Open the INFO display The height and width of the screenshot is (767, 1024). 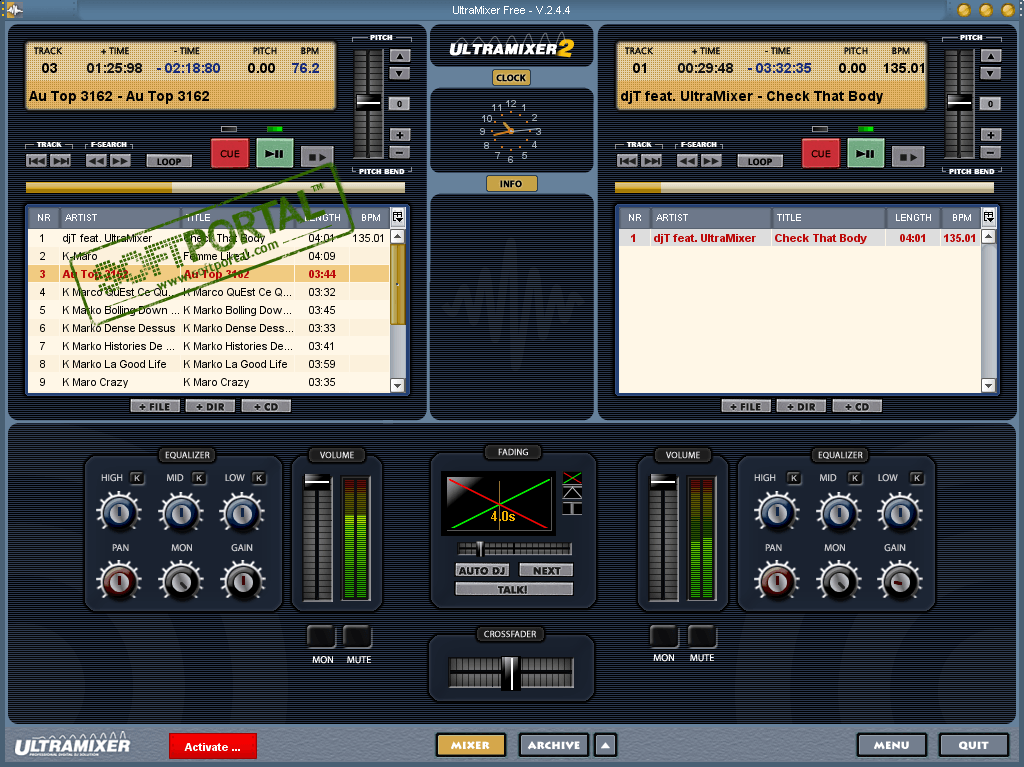coord(511,184)
